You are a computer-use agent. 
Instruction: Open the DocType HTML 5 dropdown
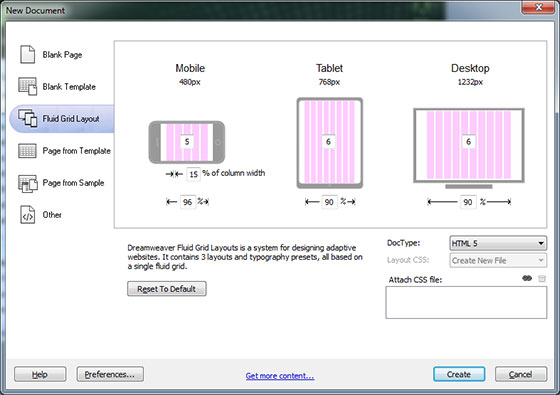(498, 244)
